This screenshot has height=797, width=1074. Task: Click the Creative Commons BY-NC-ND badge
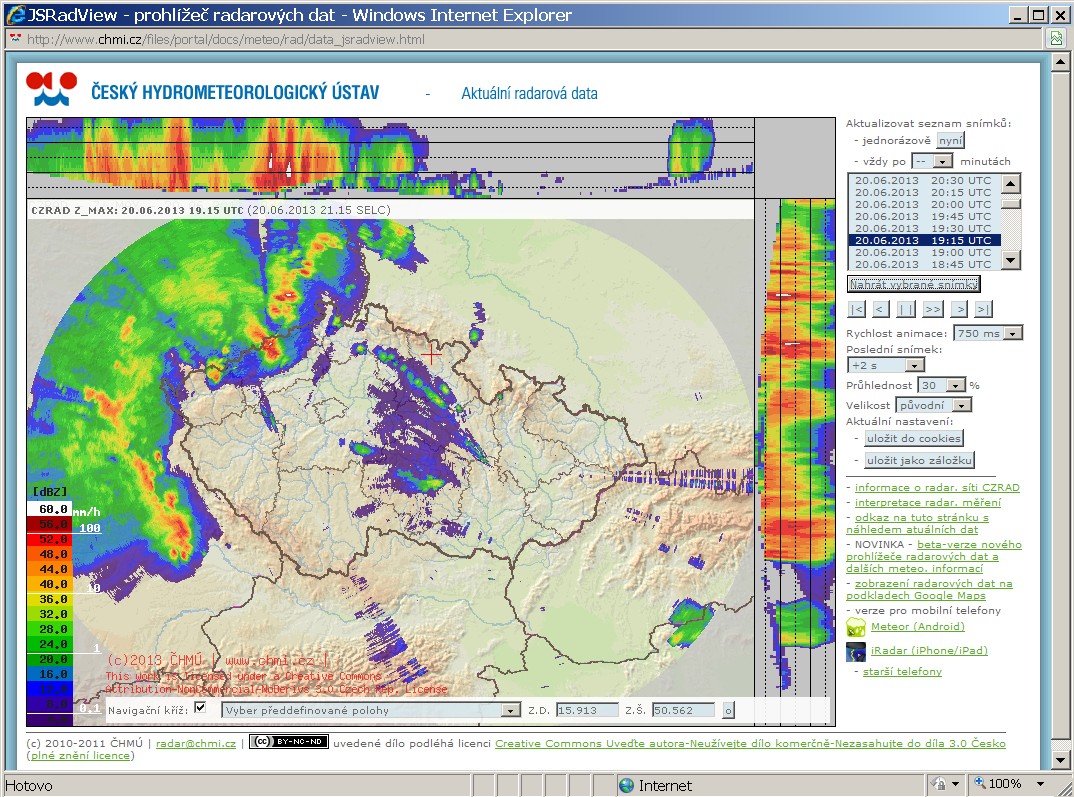288,742
